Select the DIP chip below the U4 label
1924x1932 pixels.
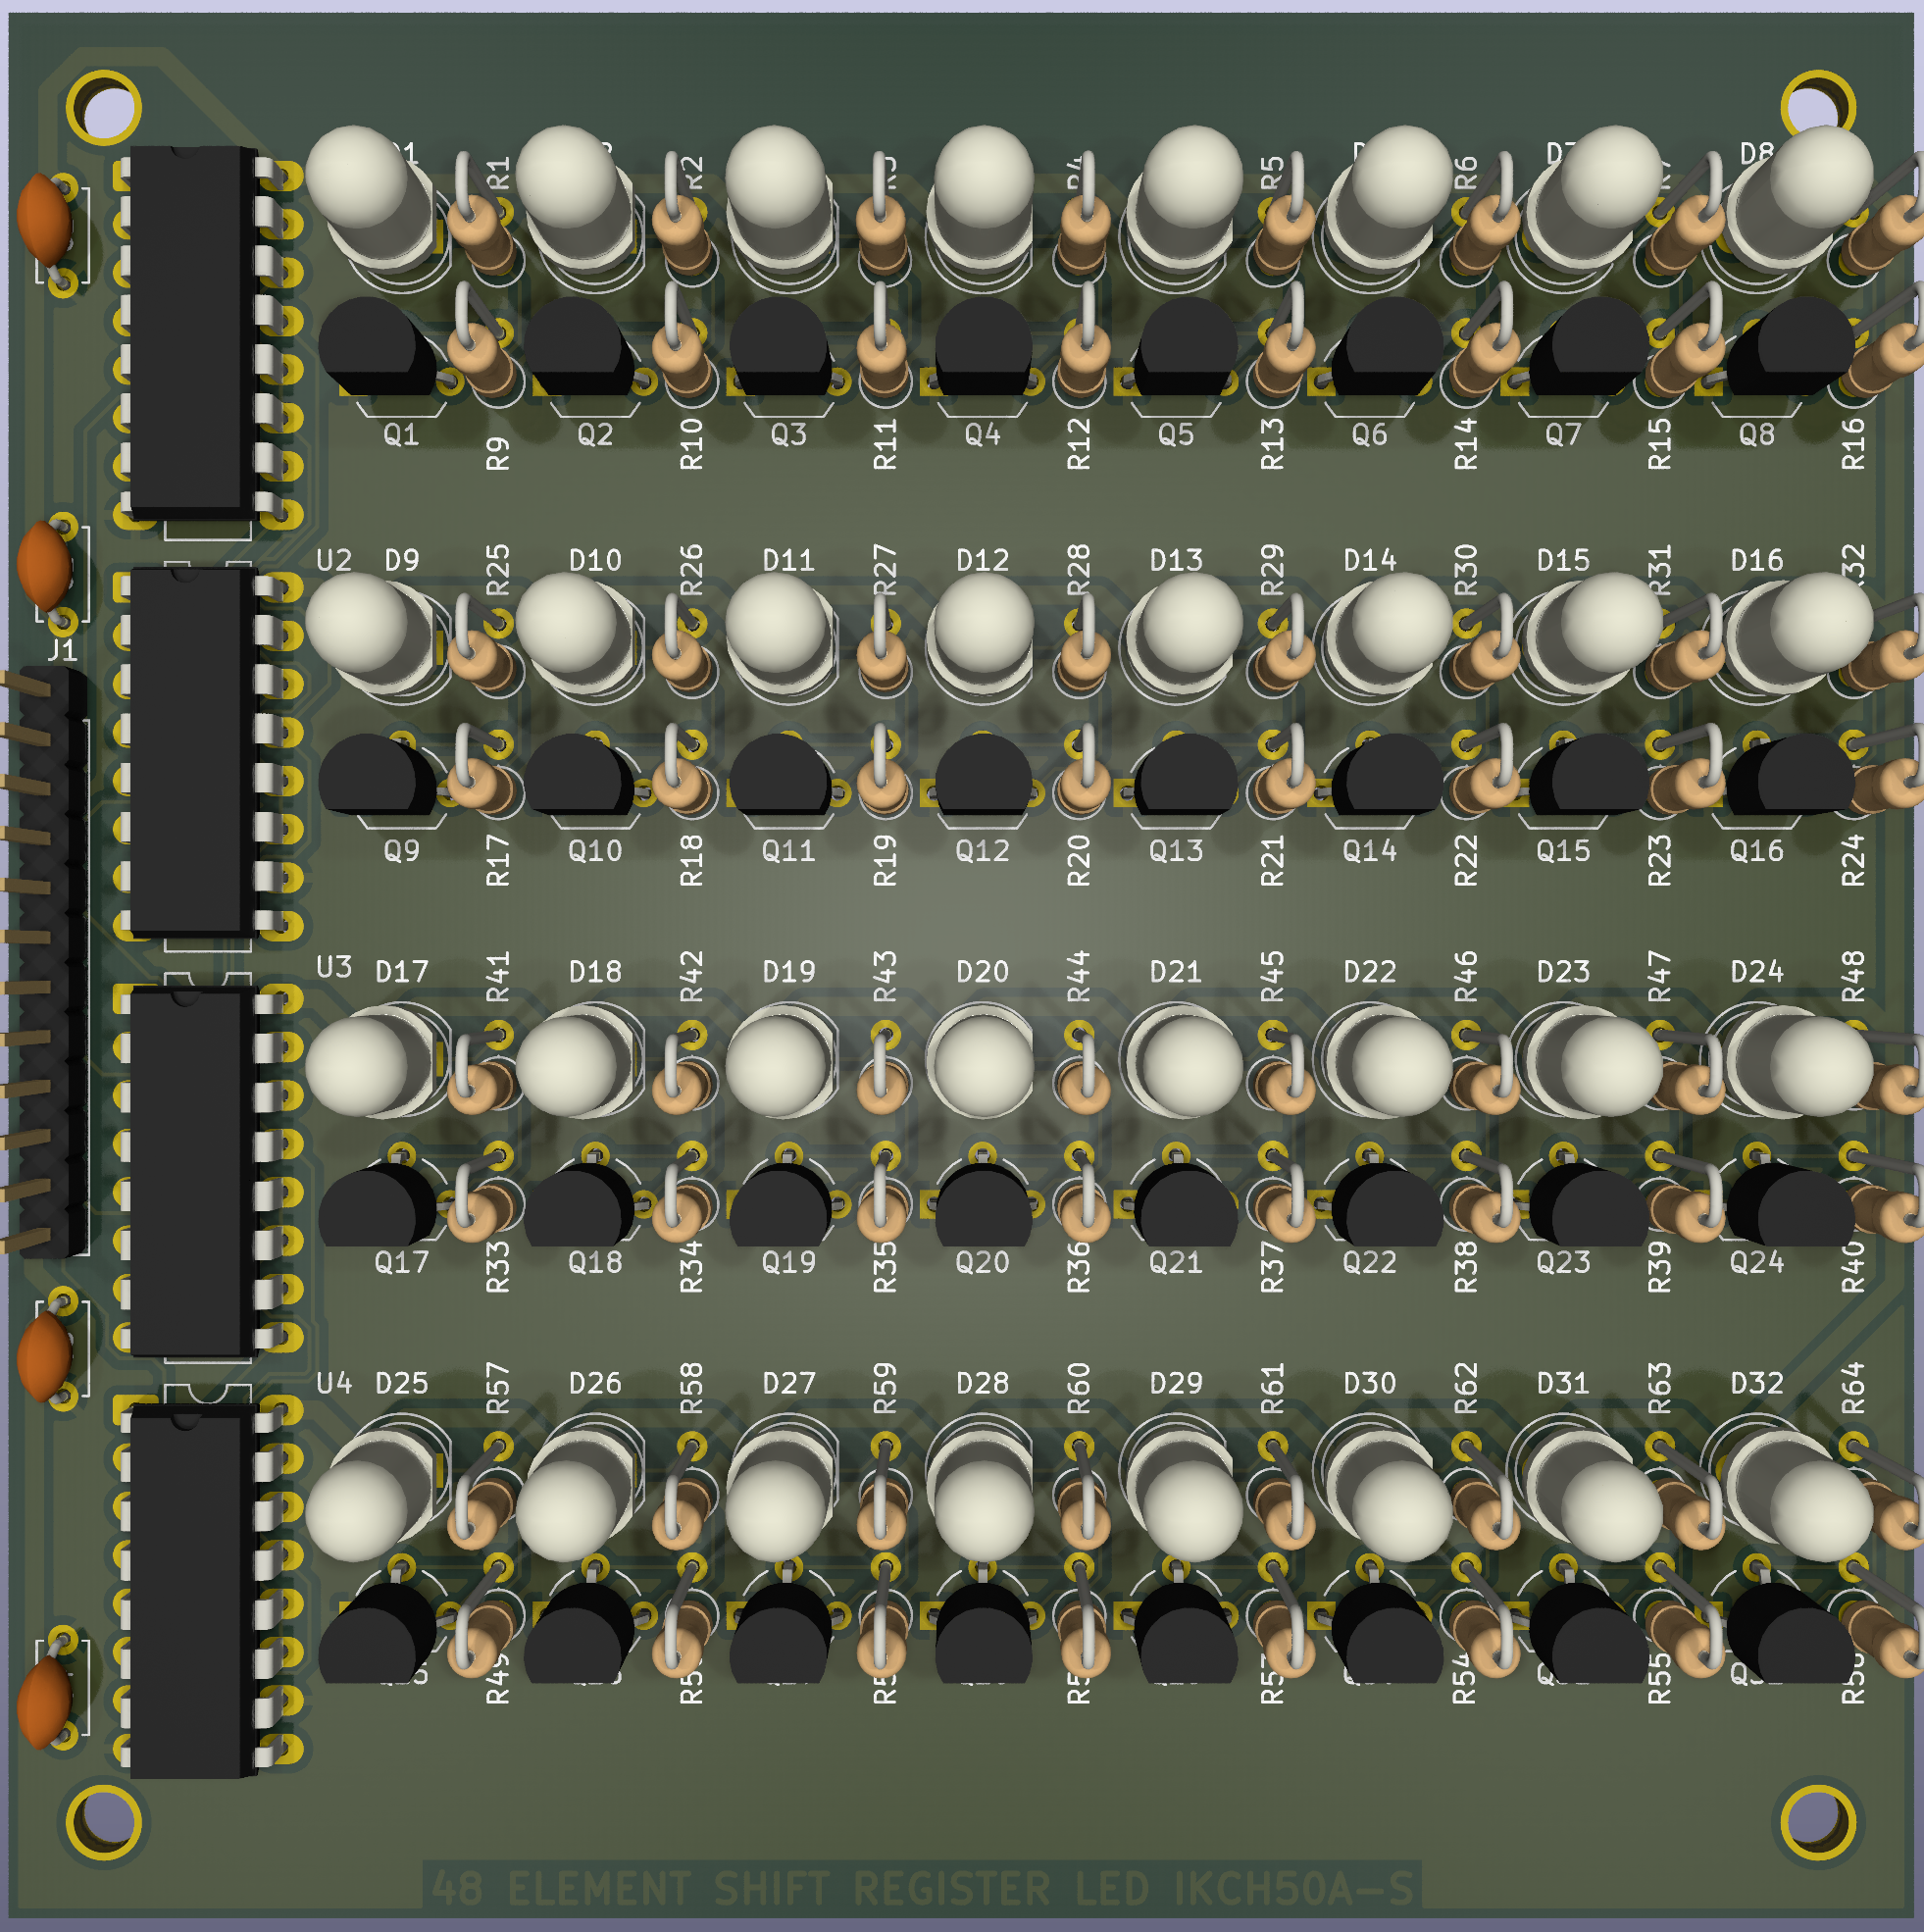[x=195, y=1591]
